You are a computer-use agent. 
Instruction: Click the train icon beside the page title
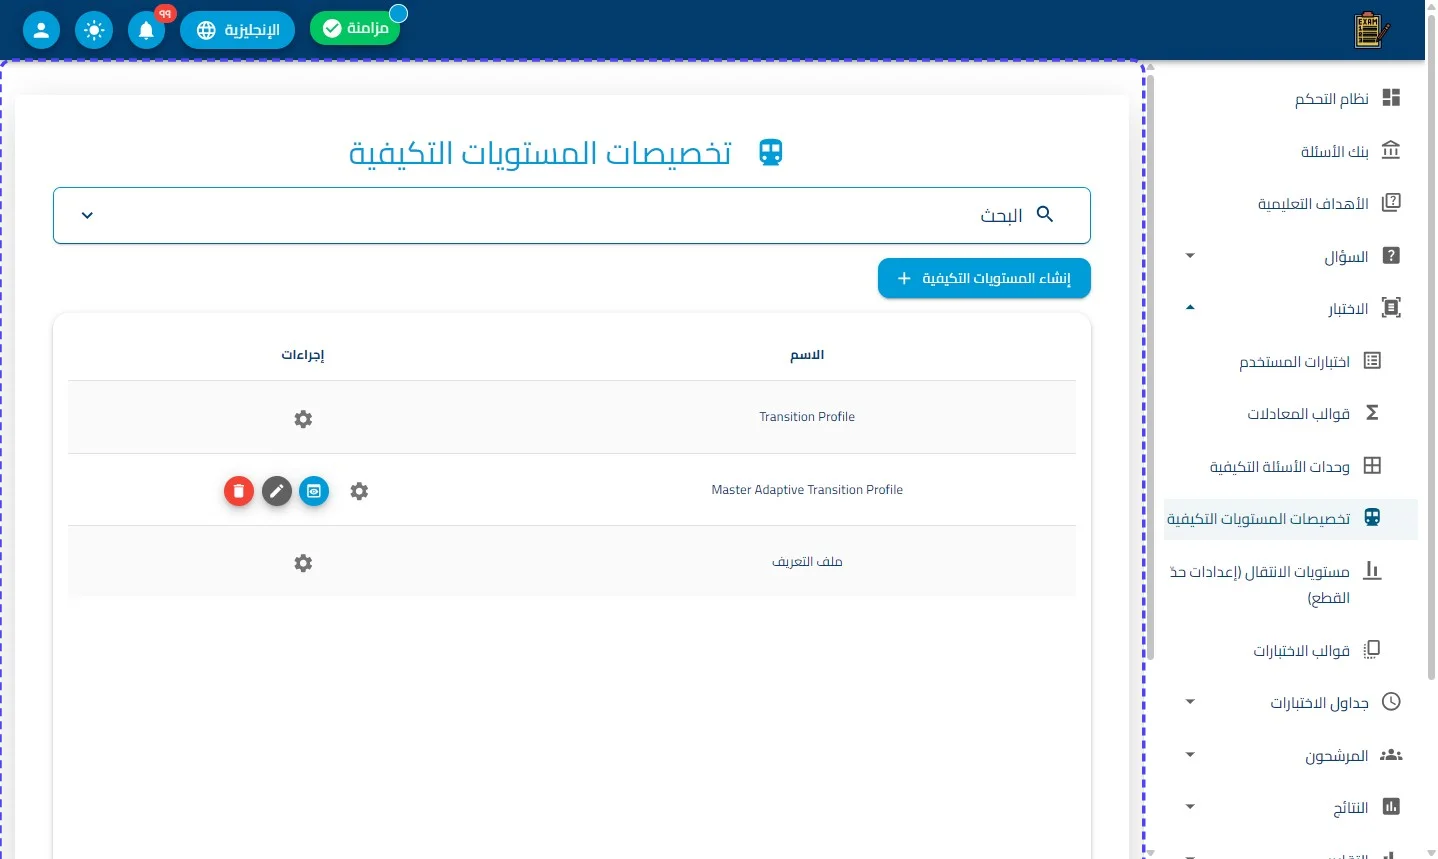pyautogui.click(x=770, y=152)
